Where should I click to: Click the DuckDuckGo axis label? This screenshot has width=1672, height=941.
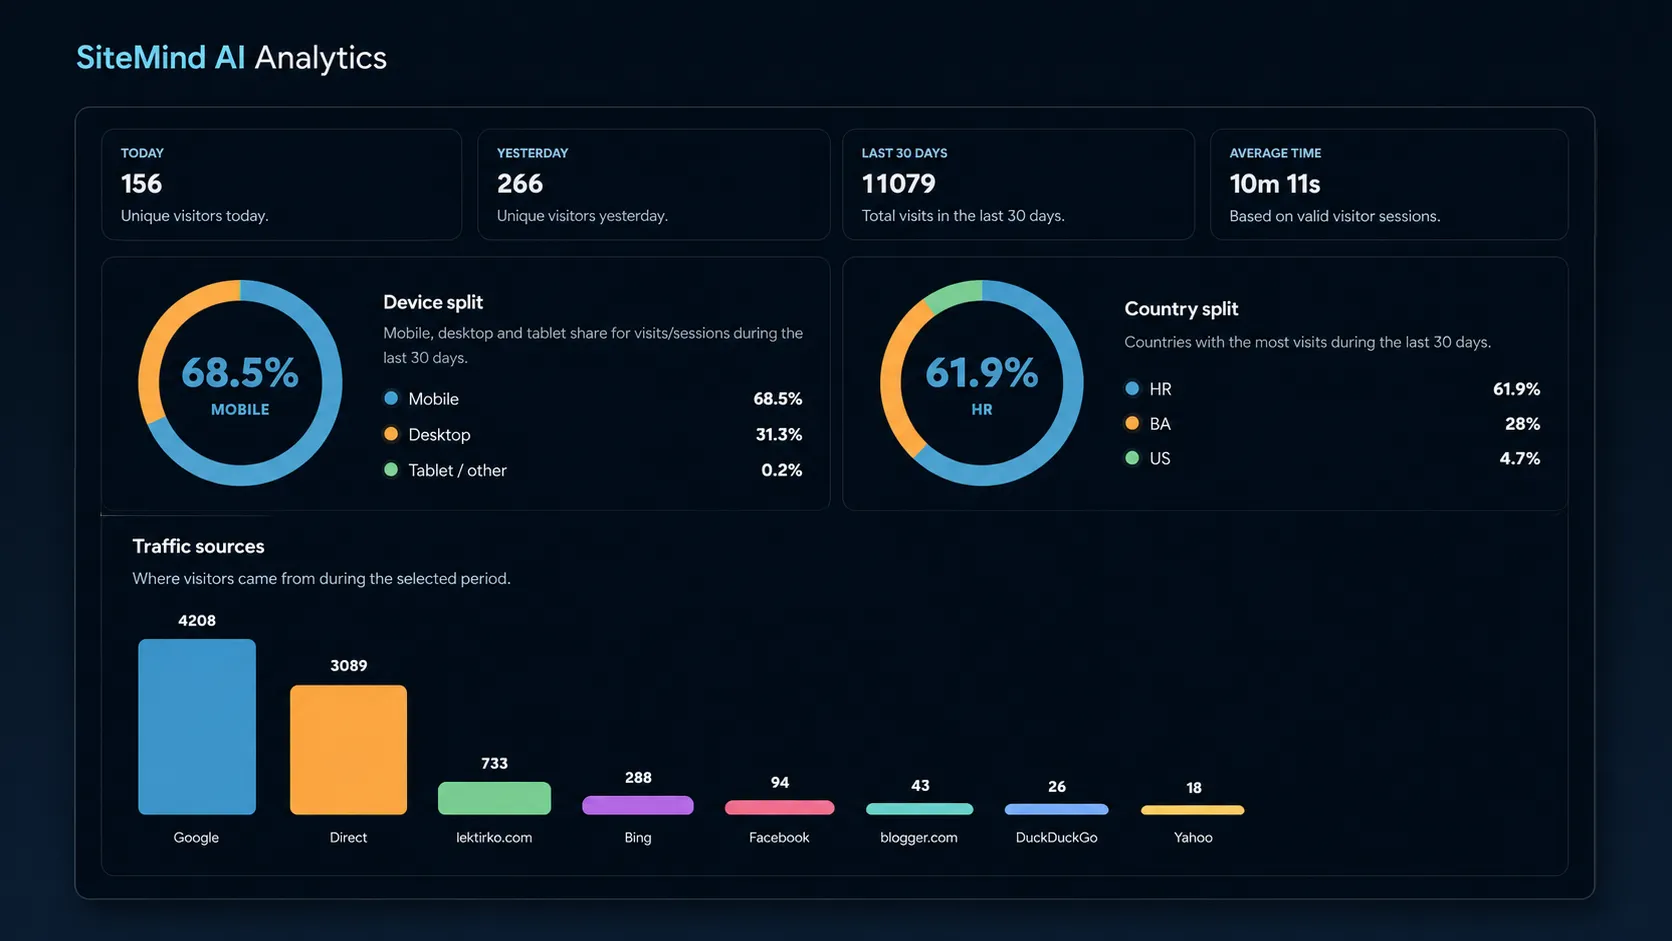click(x=1056, y=838)
